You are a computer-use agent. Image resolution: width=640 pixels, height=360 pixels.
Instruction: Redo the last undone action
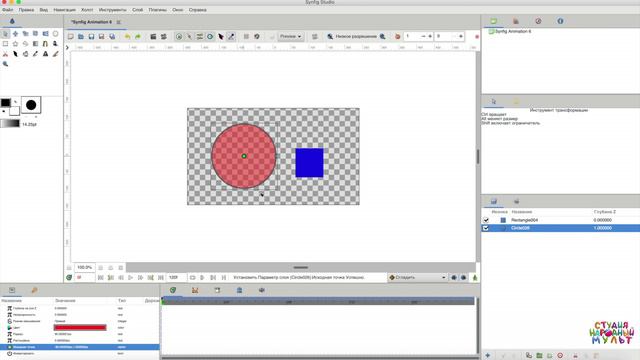pyautogui.click(x=138, y=37)
